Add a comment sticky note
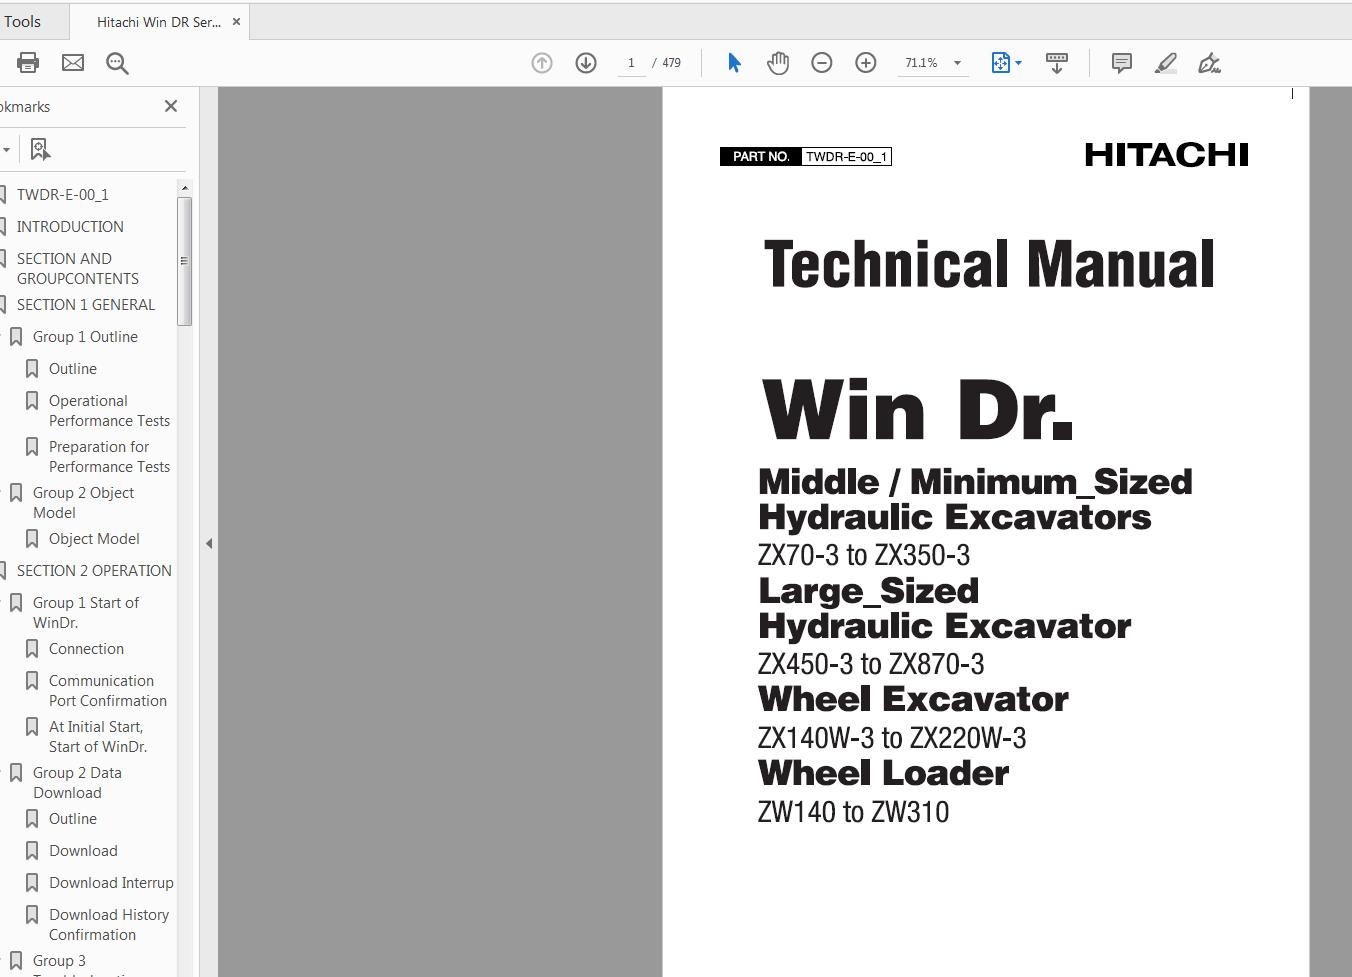The image size is (1352, 977). pyautogui.click(x=1122, y=63)
